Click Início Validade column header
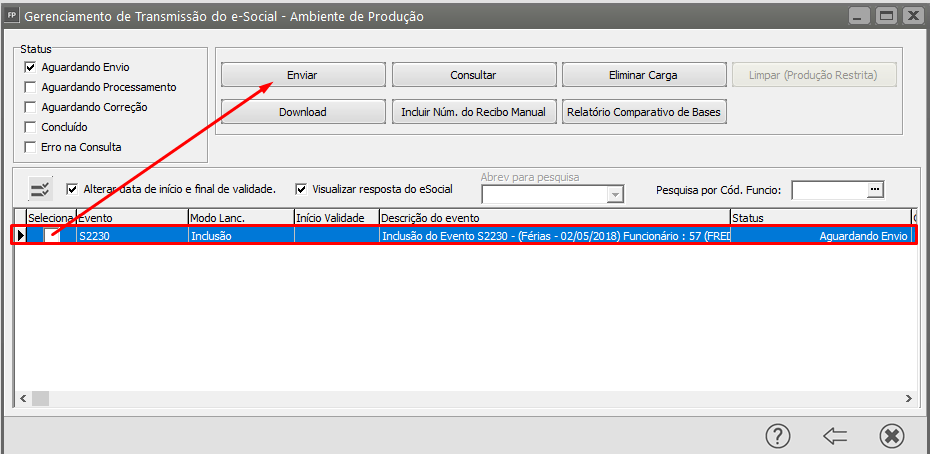Viewport: 930px width, 454px height. (x=336, y=218)
